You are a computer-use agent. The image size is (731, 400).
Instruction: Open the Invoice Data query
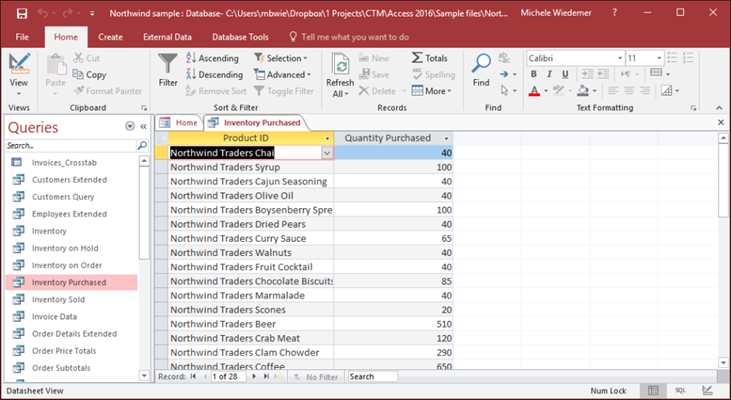click(x=54, y=317)
